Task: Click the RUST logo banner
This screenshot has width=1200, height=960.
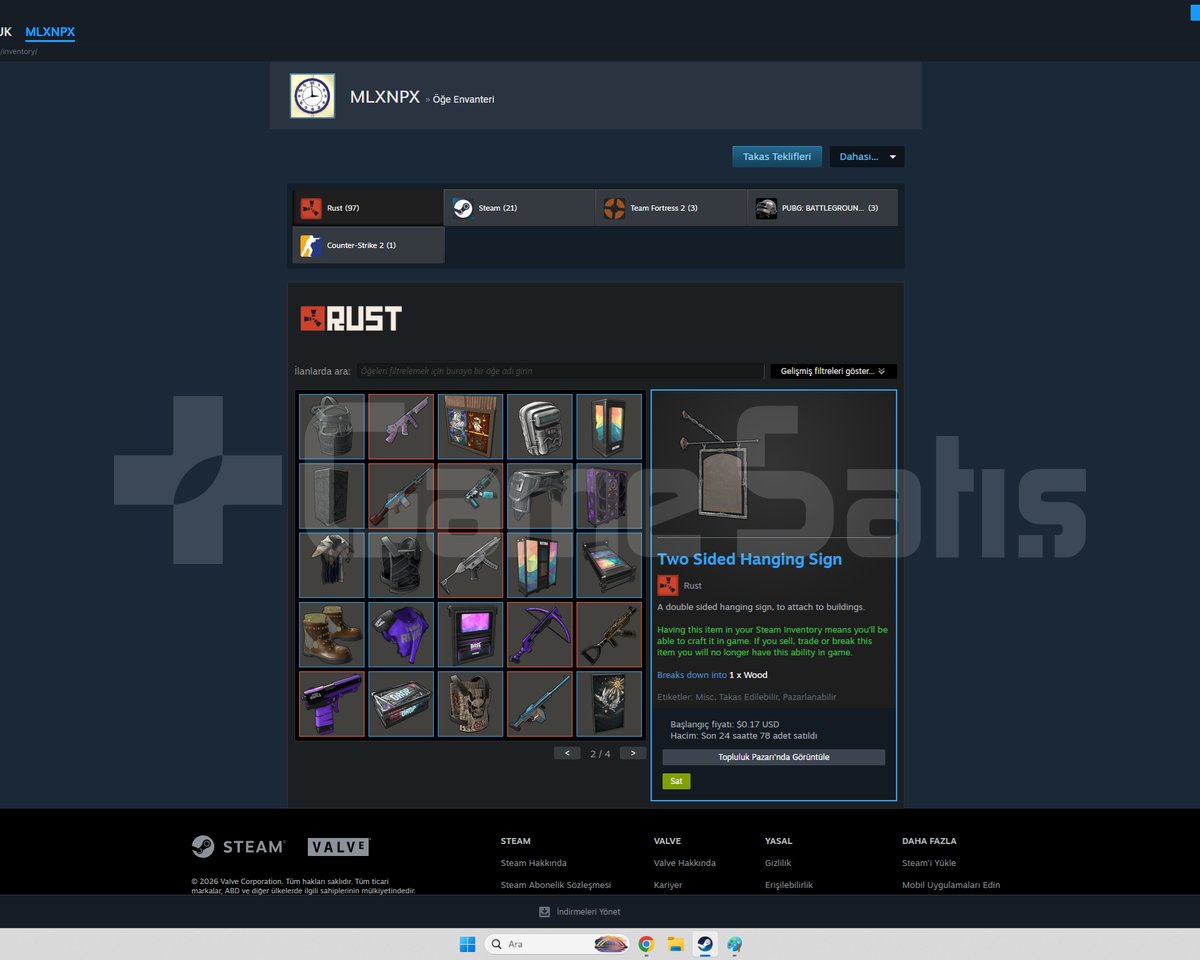Action: tap(351, 319)
